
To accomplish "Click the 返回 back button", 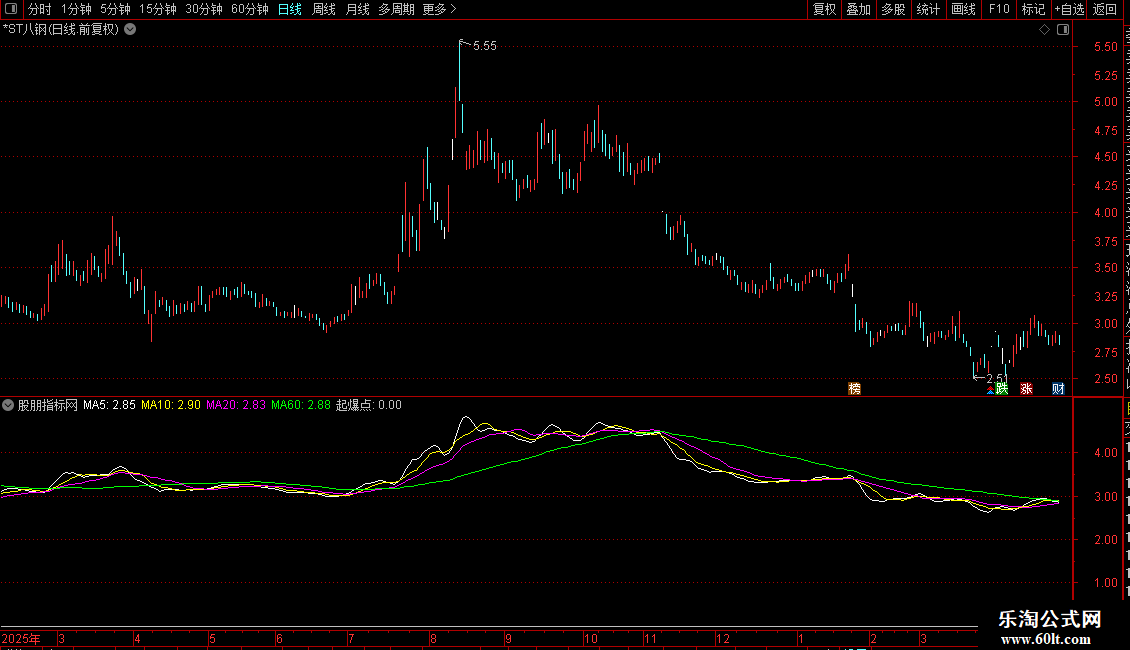I will point(1105,9).
